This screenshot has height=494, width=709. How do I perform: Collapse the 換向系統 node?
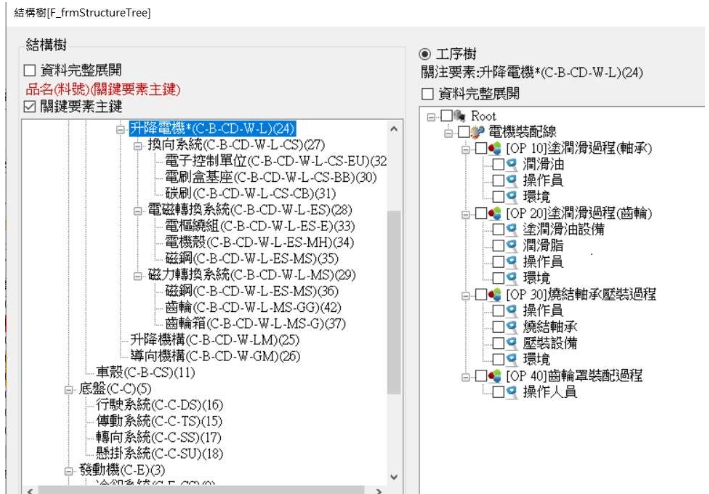pyautogui.click(x=137, y=146)
